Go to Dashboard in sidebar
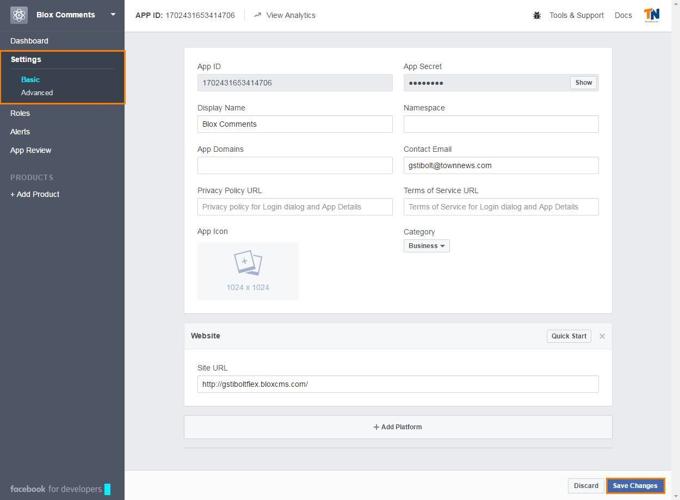 coord(29,41)
